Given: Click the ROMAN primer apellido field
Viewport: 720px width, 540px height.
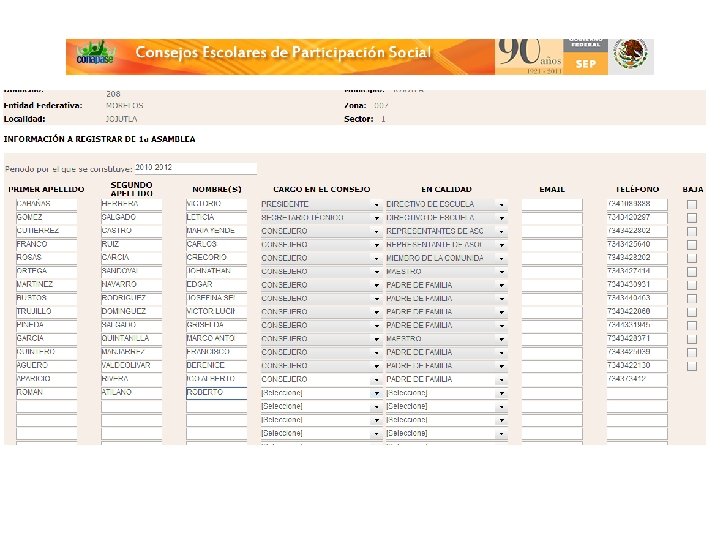Looking at the screenshot, I should pos(46,393).
